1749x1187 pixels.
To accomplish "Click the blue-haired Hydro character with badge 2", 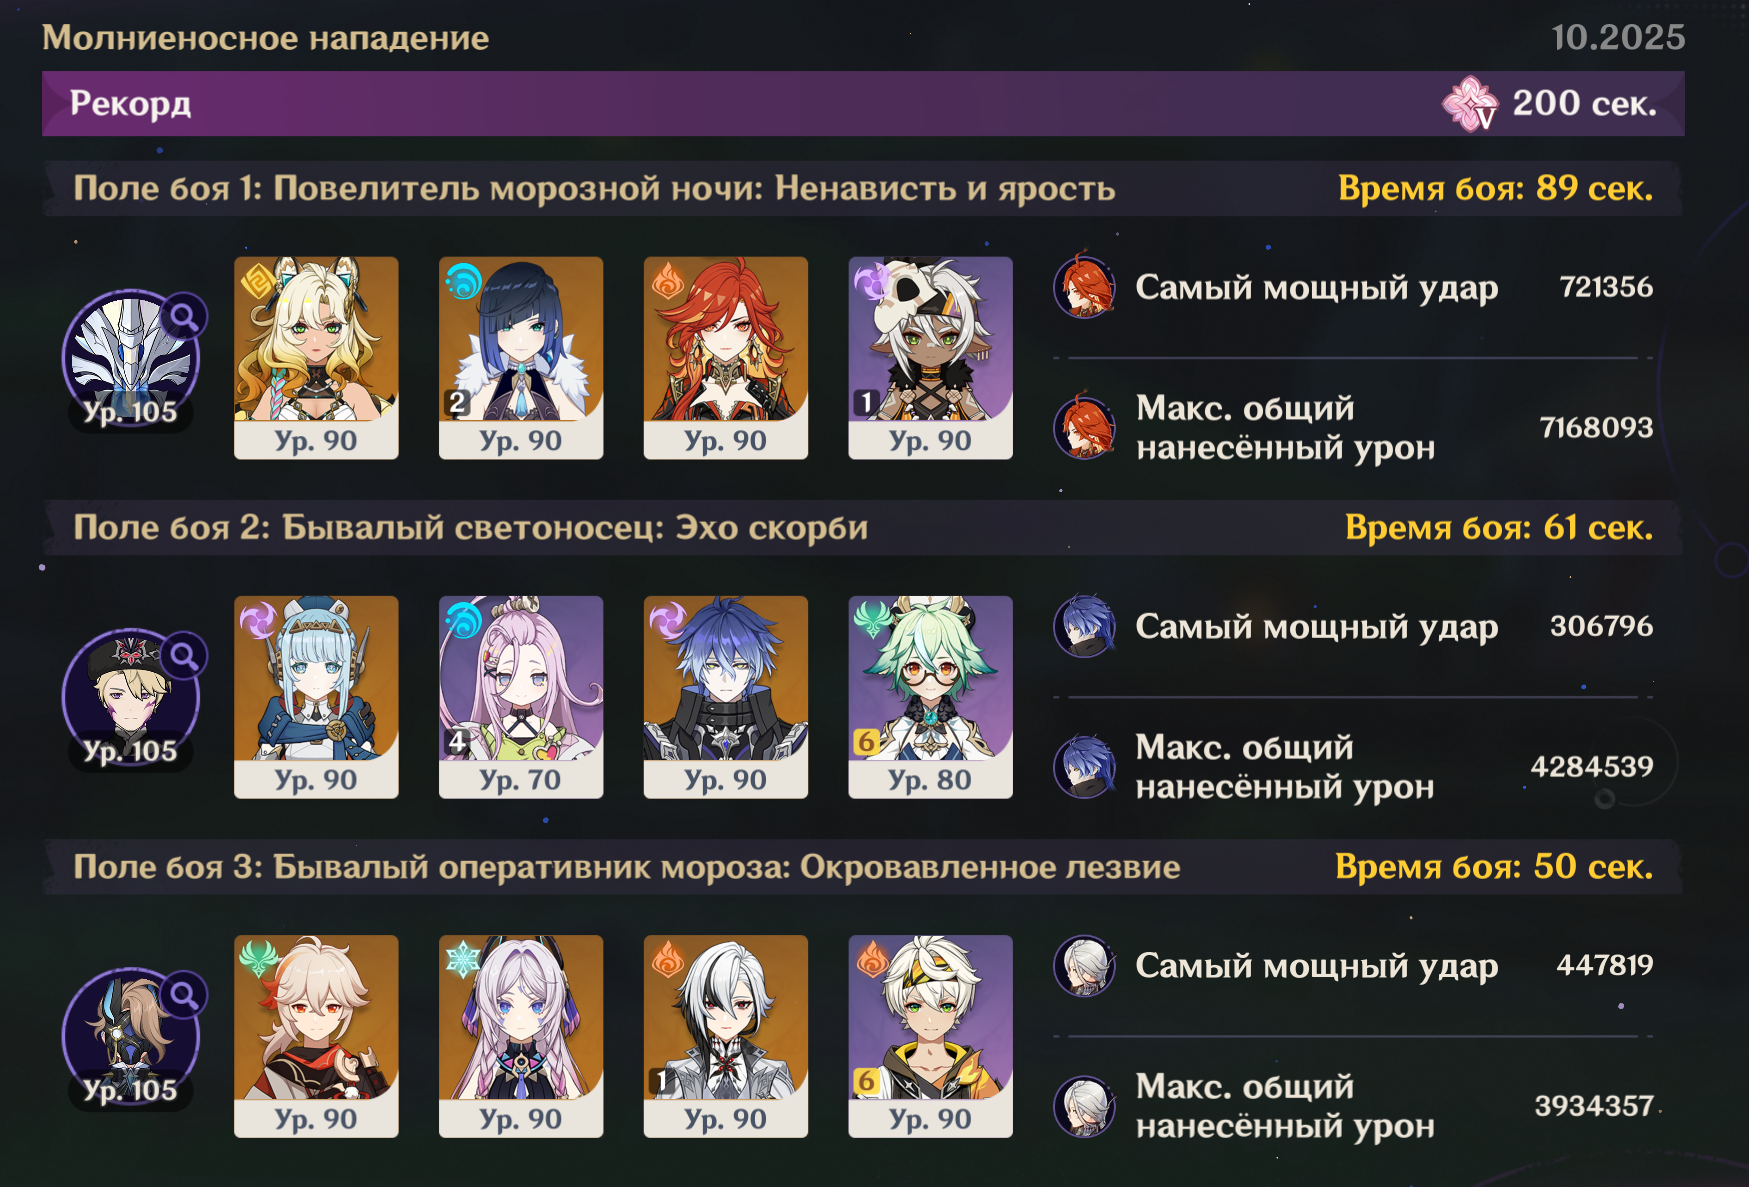I will click(x=521, y=358).
